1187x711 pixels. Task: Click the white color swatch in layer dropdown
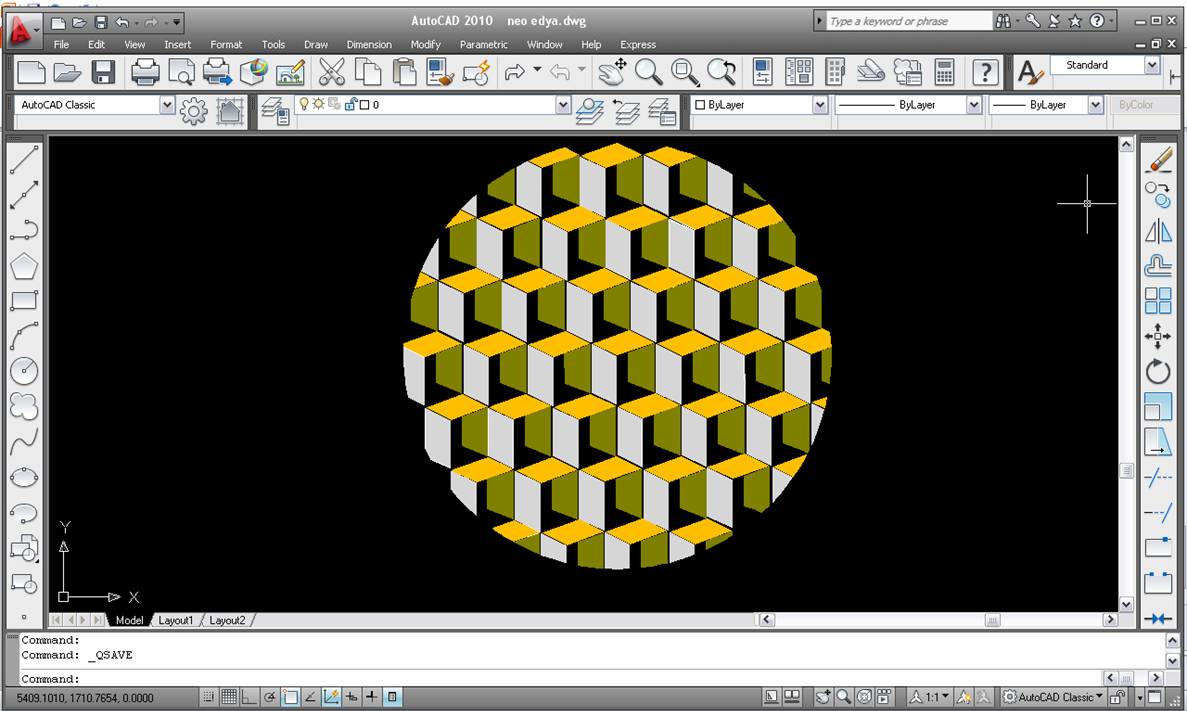(364, 104)
